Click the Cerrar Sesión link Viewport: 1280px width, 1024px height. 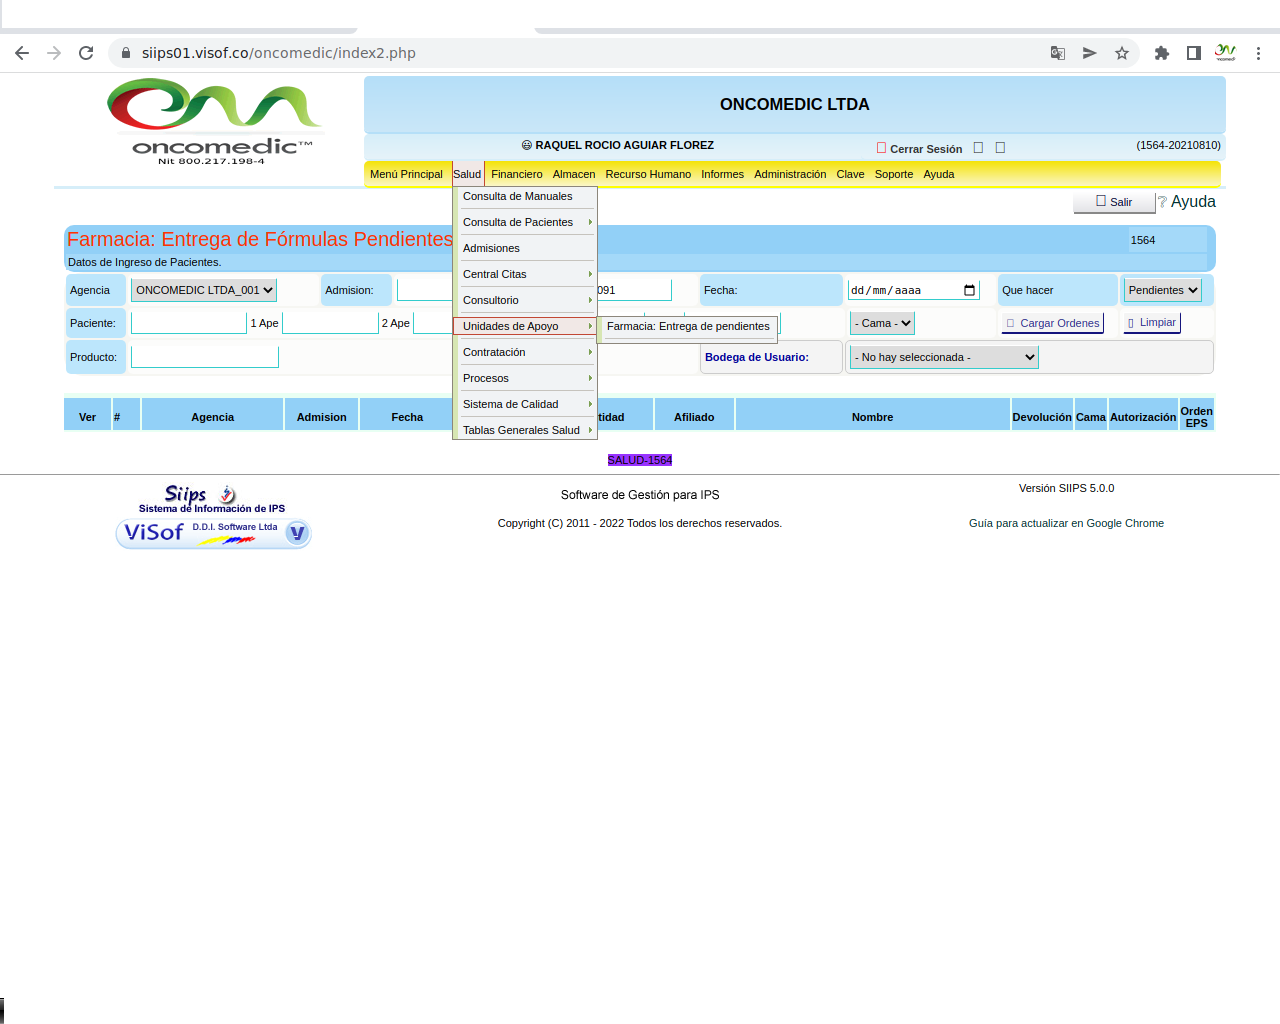point(925,149)
